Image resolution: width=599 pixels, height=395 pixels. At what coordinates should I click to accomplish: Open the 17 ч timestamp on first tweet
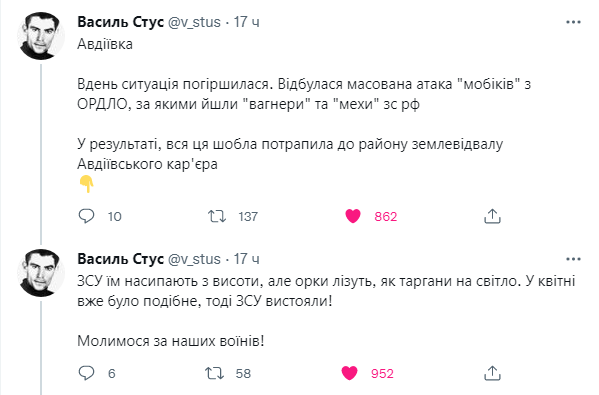pyautogui.click(x=246, y=22)
